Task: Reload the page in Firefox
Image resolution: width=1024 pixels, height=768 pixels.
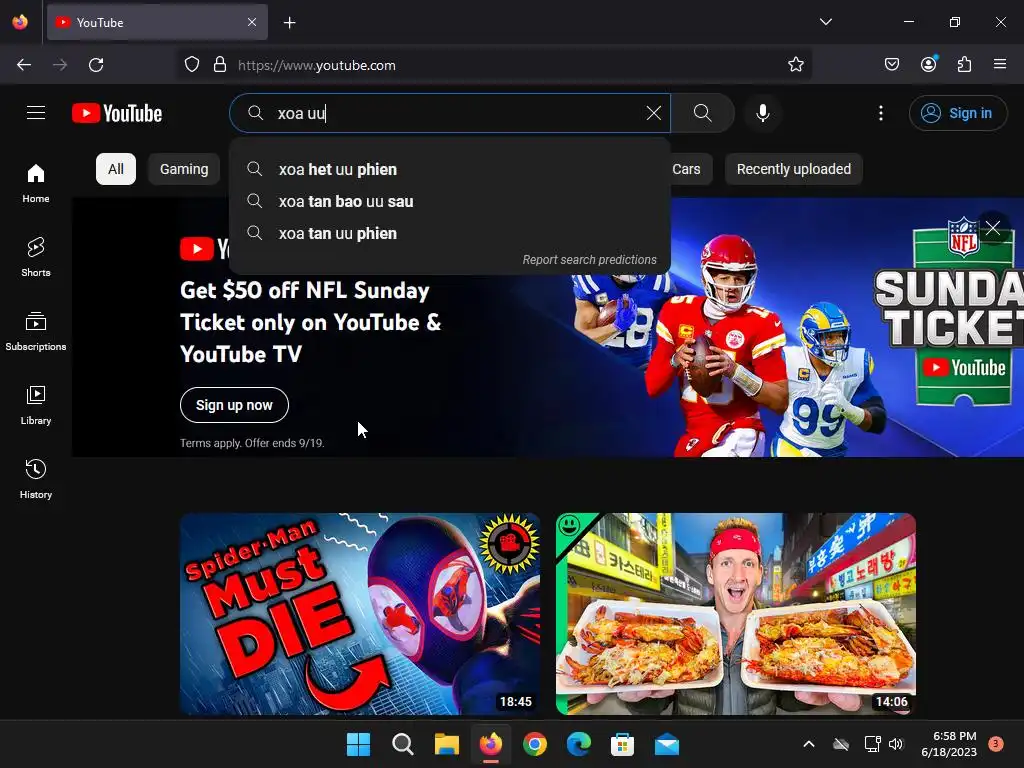Action: (96, 65)
